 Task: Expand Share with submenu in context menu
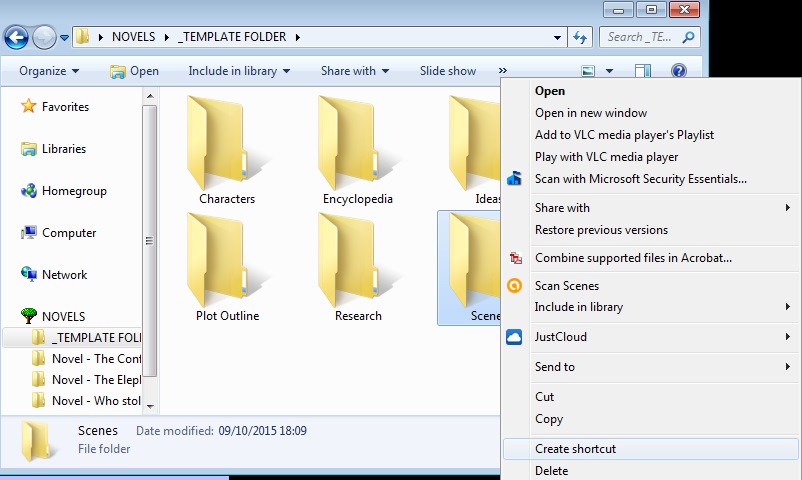point(650,208)
